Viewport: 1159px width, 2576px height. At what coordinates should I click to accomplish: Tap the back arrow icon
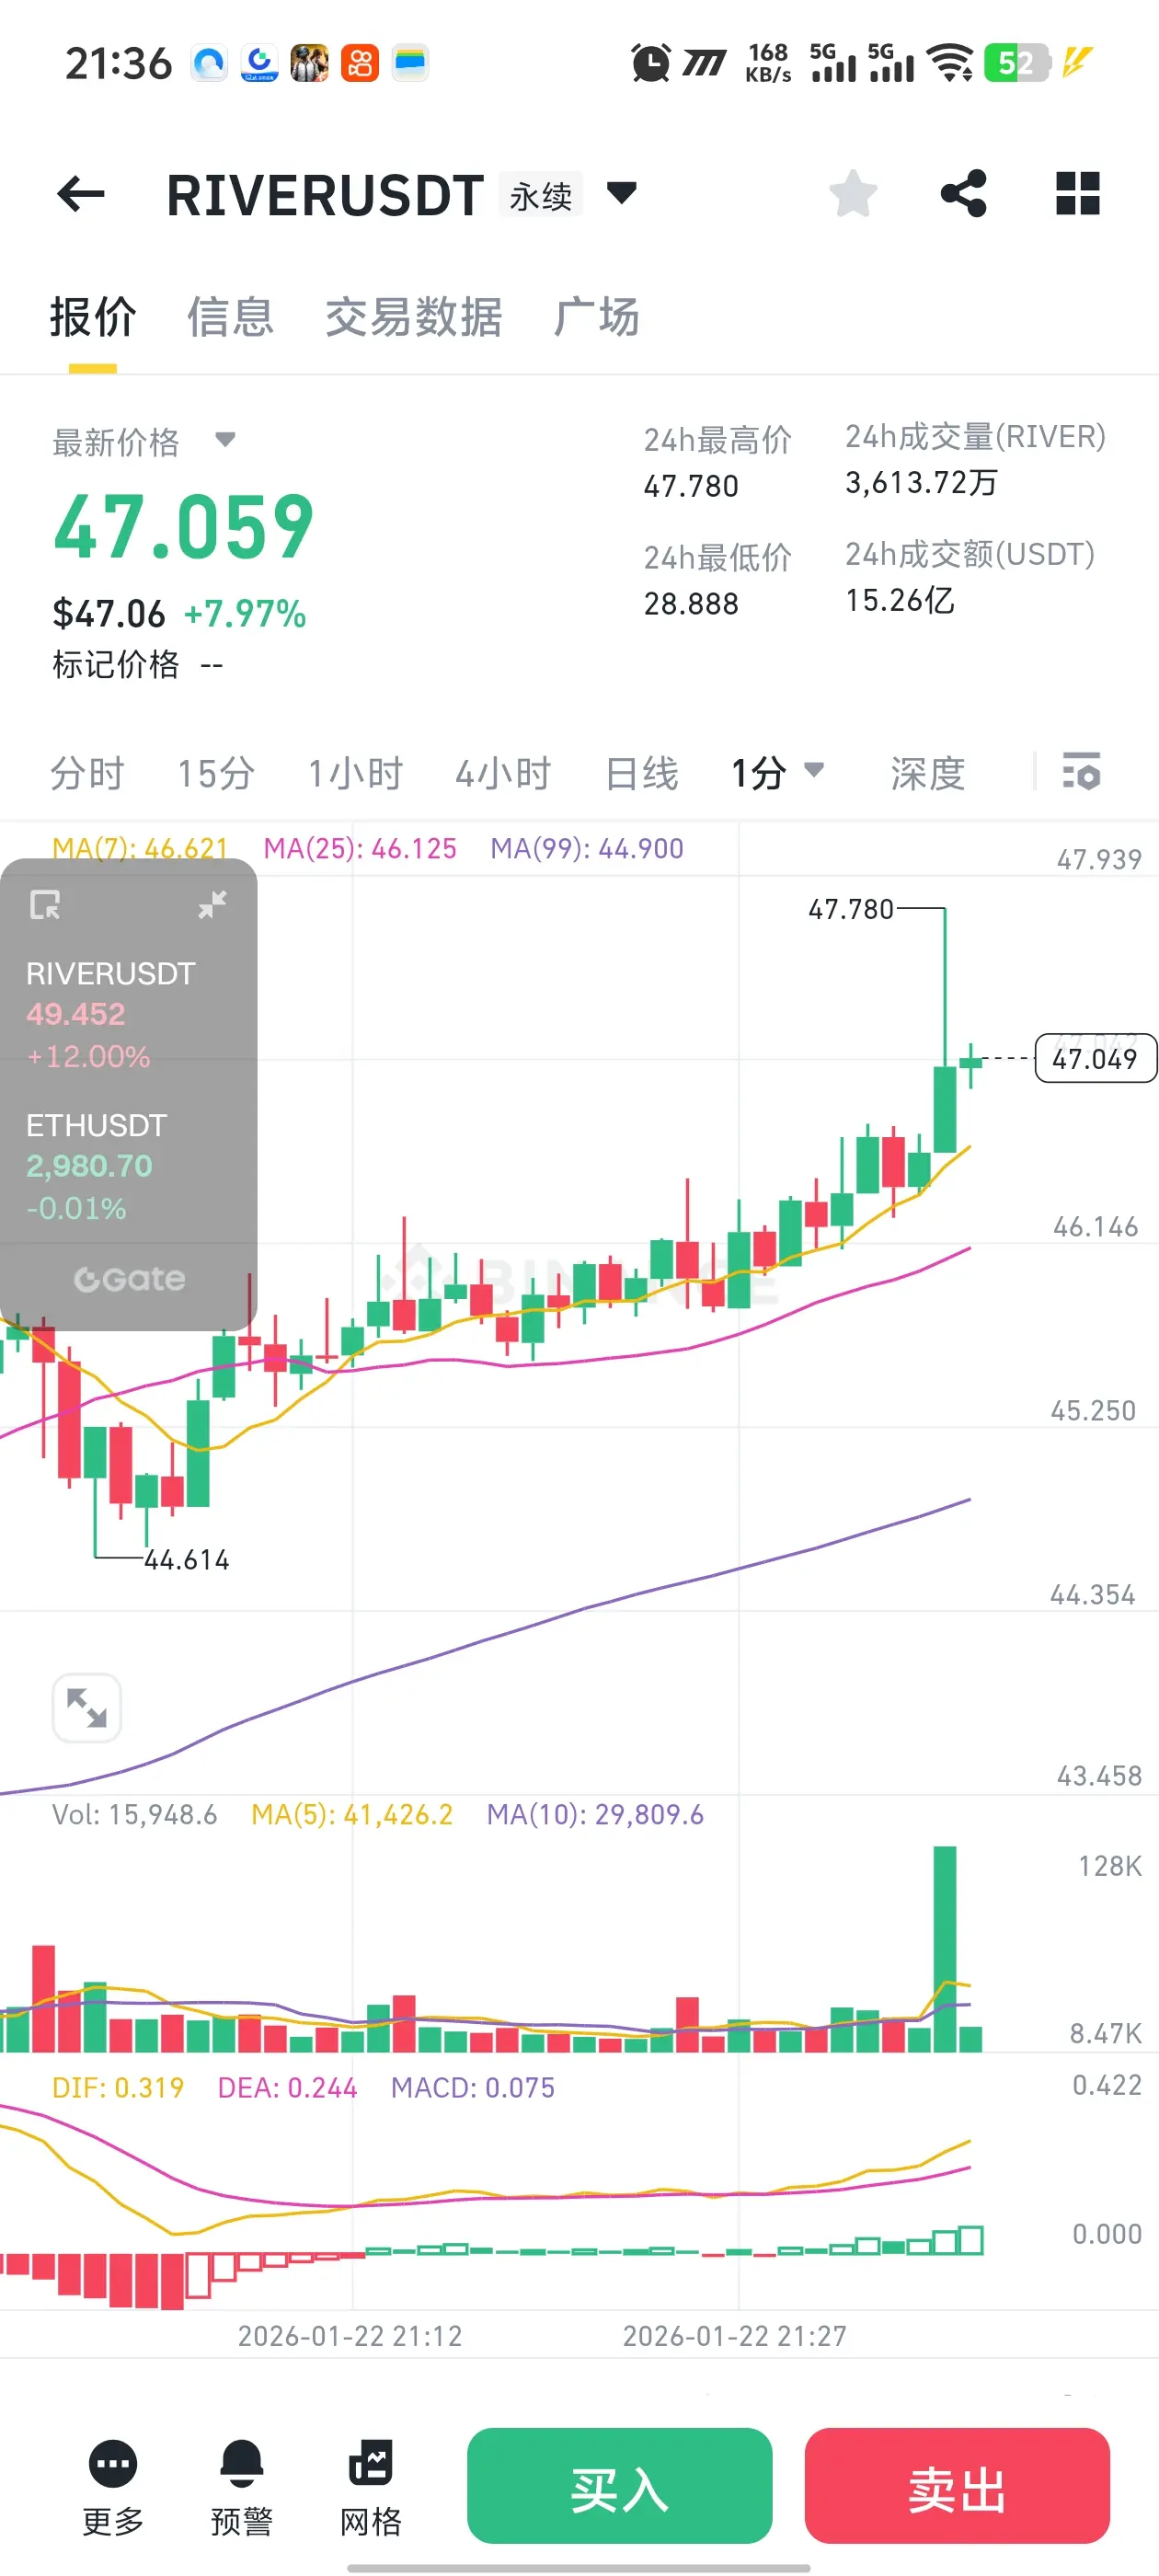click(81, 194)
